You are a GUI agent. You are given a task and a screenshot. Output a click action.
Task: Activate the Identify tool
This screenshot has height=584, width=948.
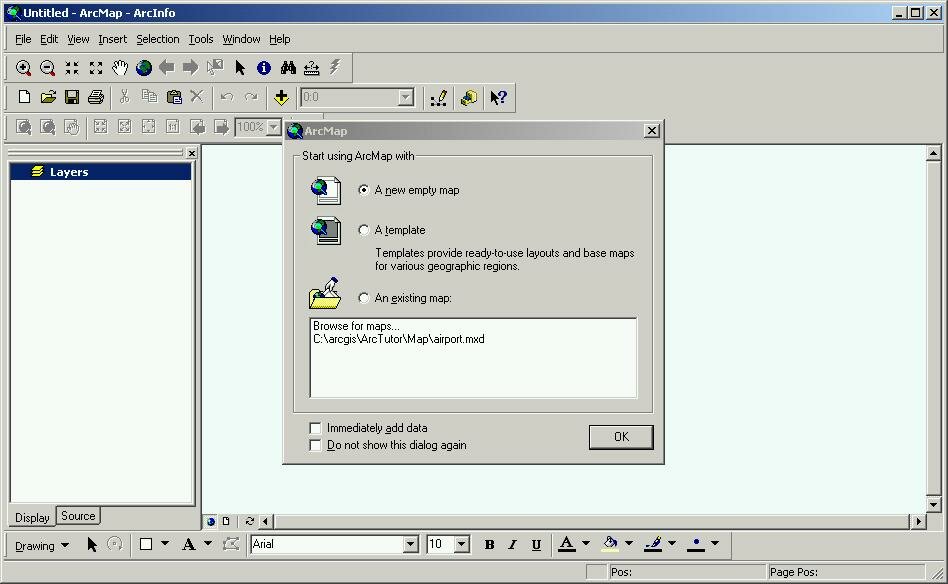pyautogui.click(x=264, y=68)
